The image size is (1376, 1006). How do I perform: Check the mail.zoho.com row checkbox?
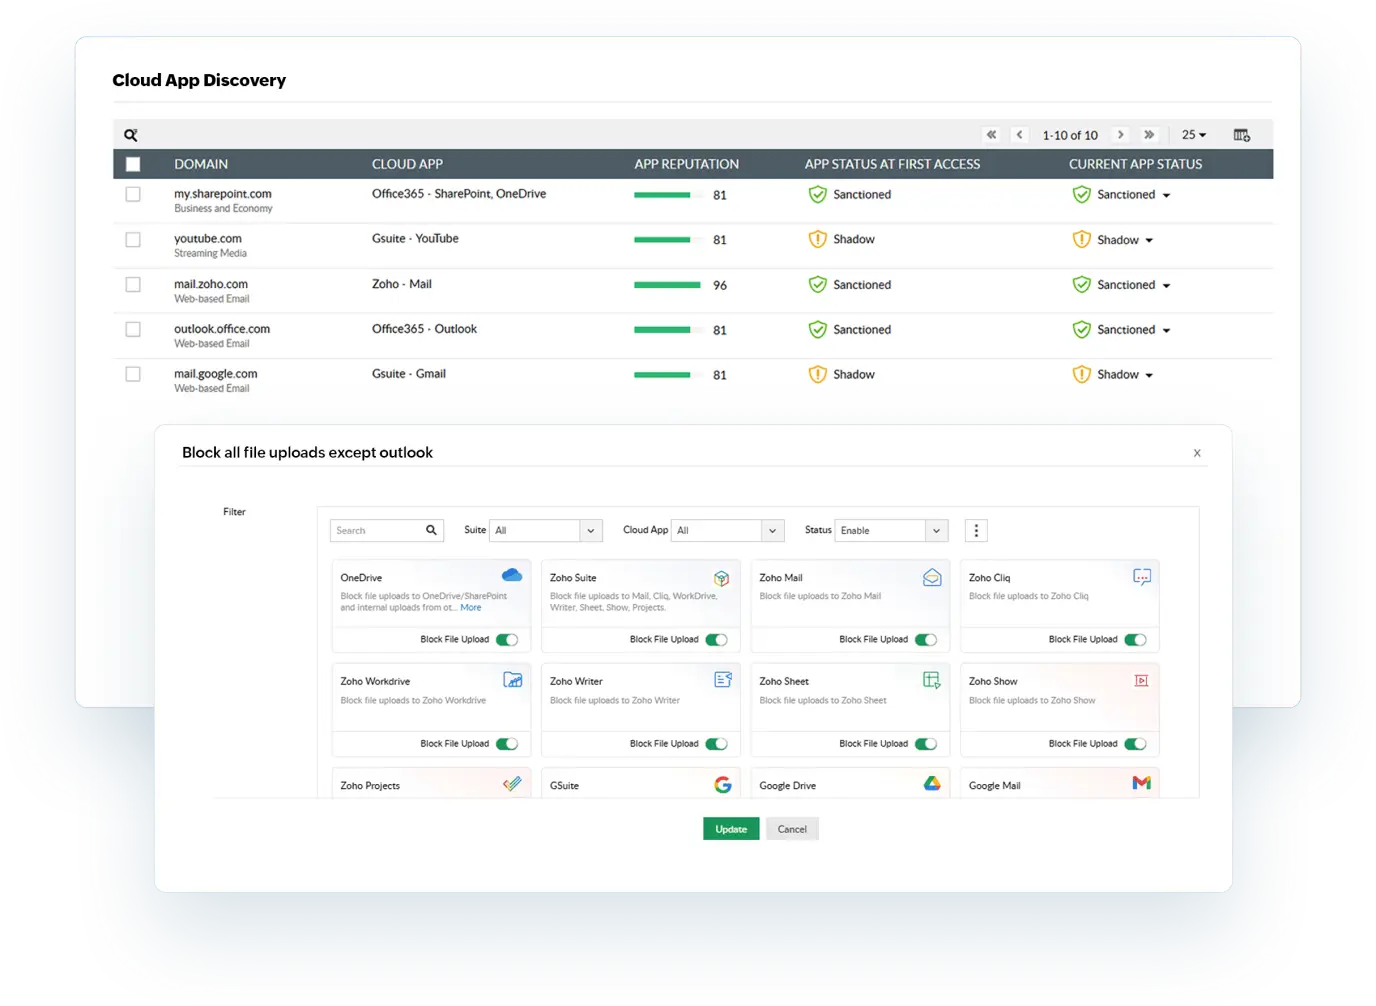pos(133,285)
